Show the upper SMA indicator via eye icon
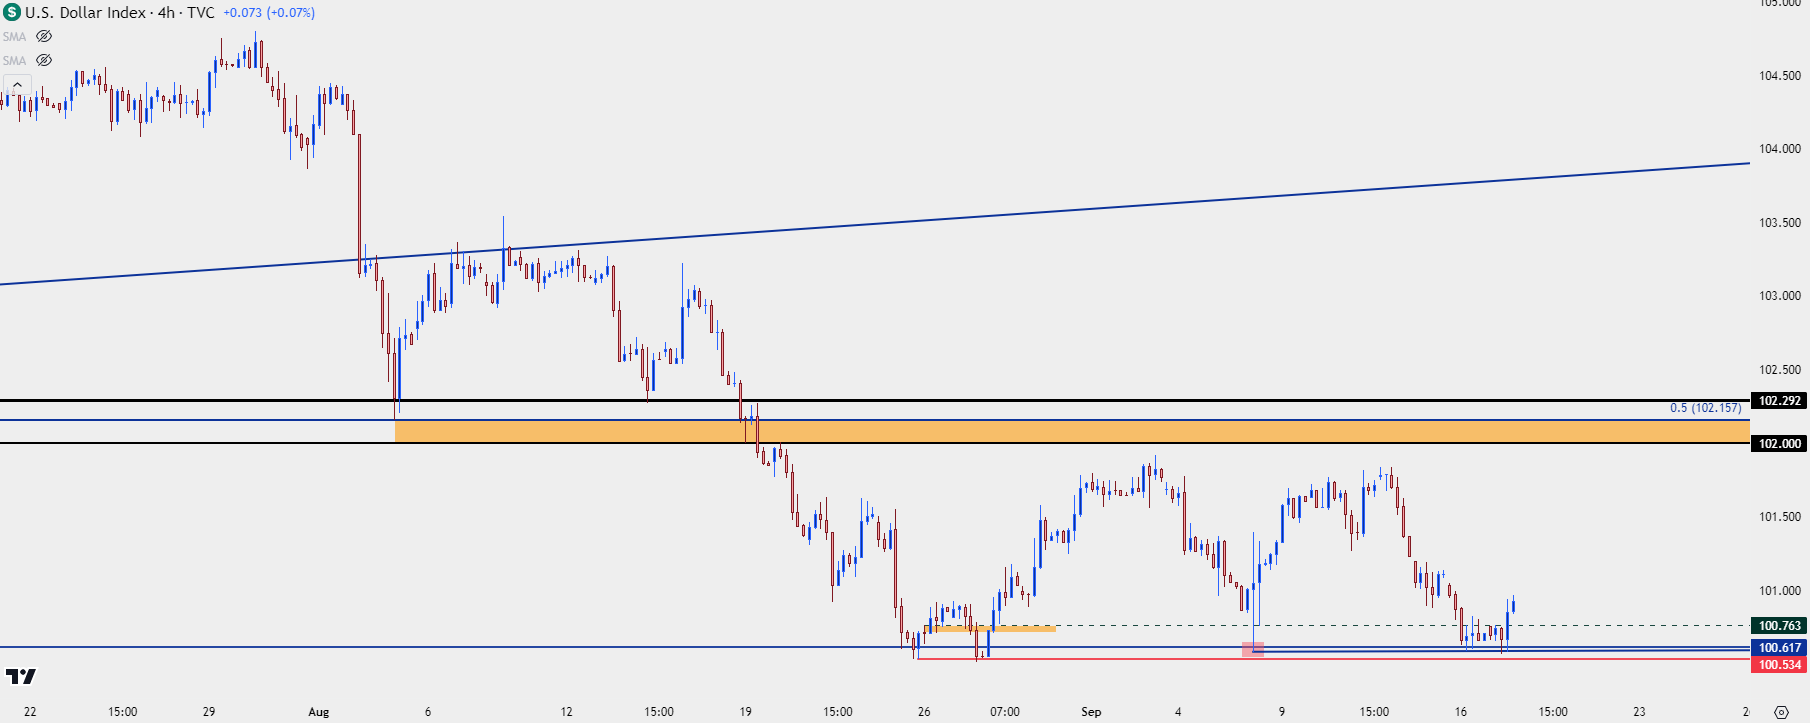This screenshot has height=723, width=1810. [x=44, y=36]
